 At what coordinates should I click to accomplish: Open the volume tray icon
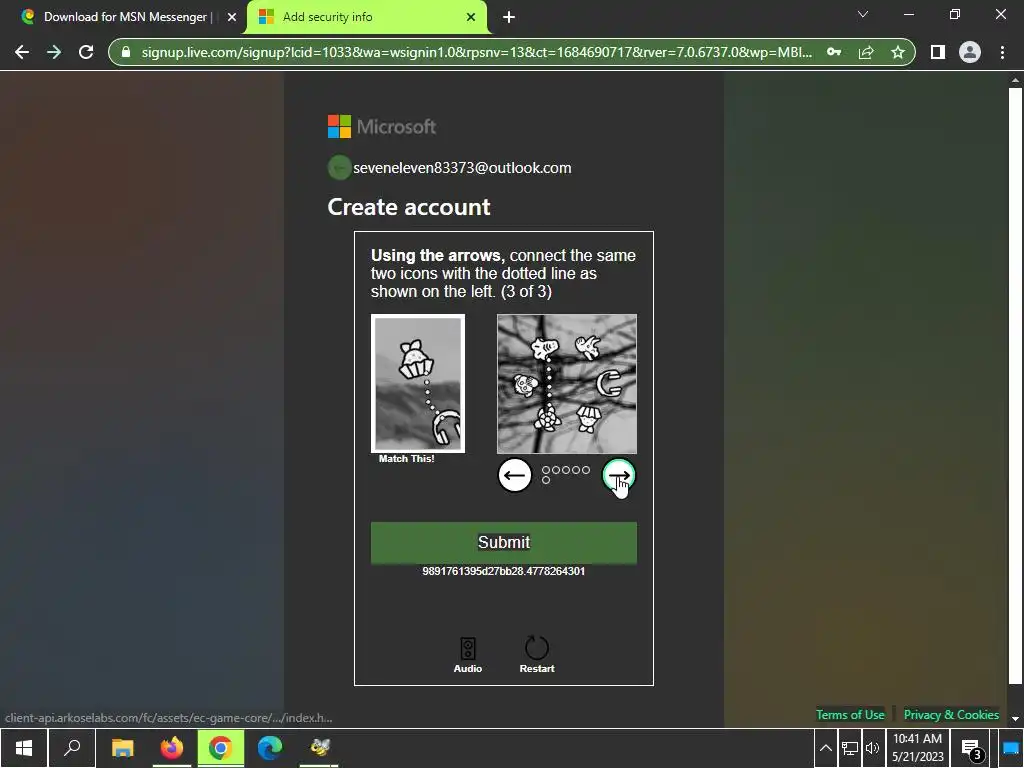tap(872, 748)
